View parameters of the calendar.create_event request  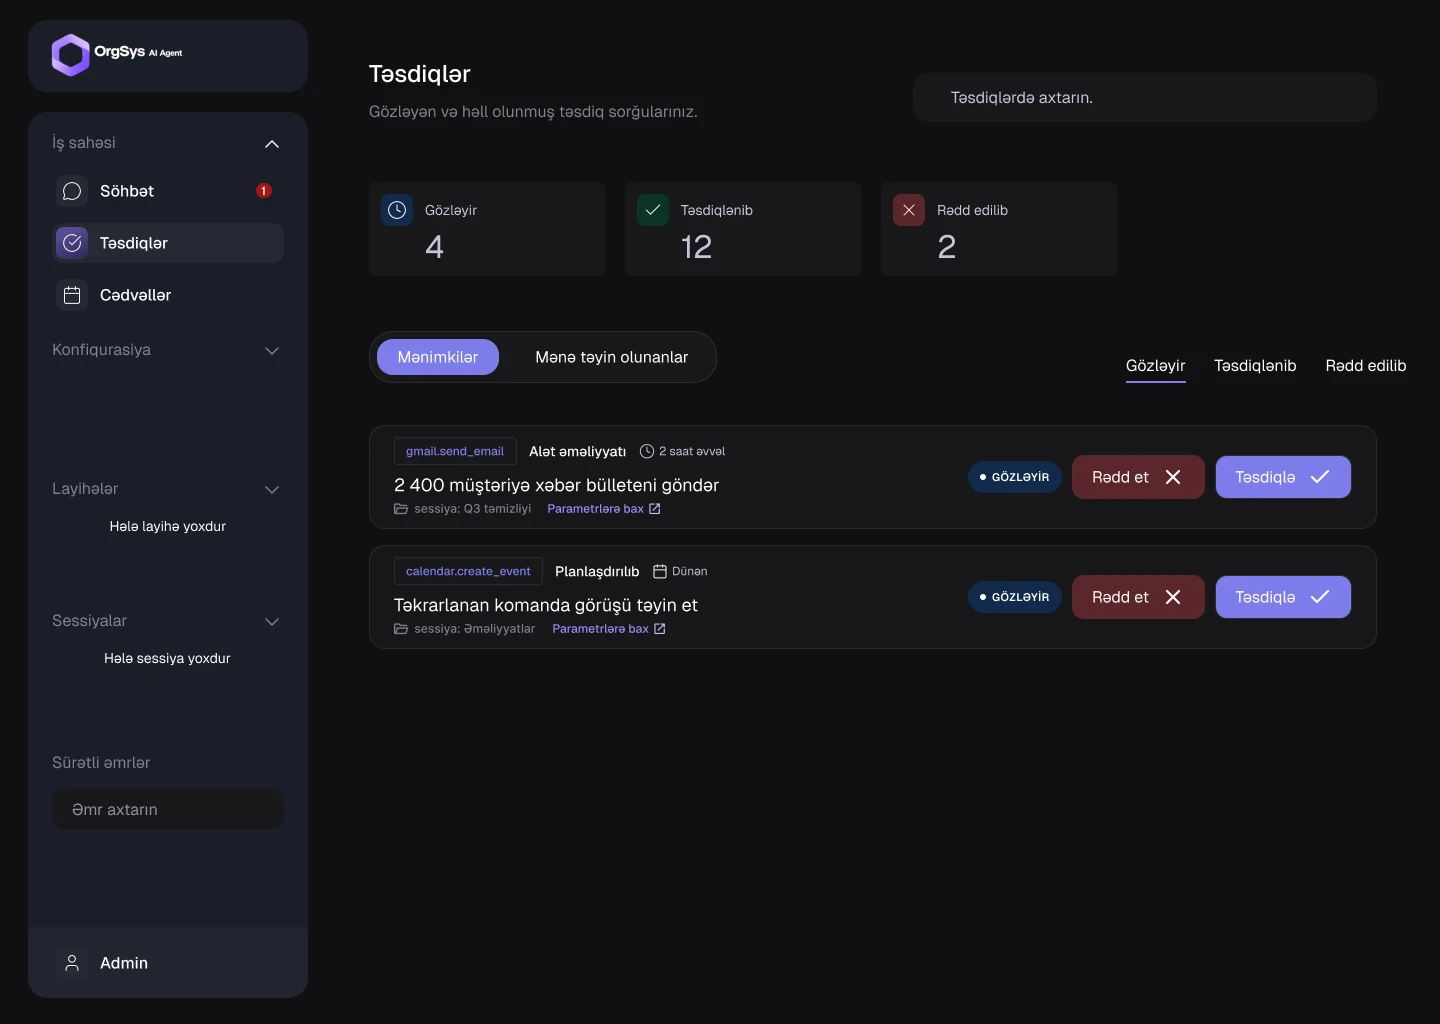pyautogui.click(x=609, y=629)
